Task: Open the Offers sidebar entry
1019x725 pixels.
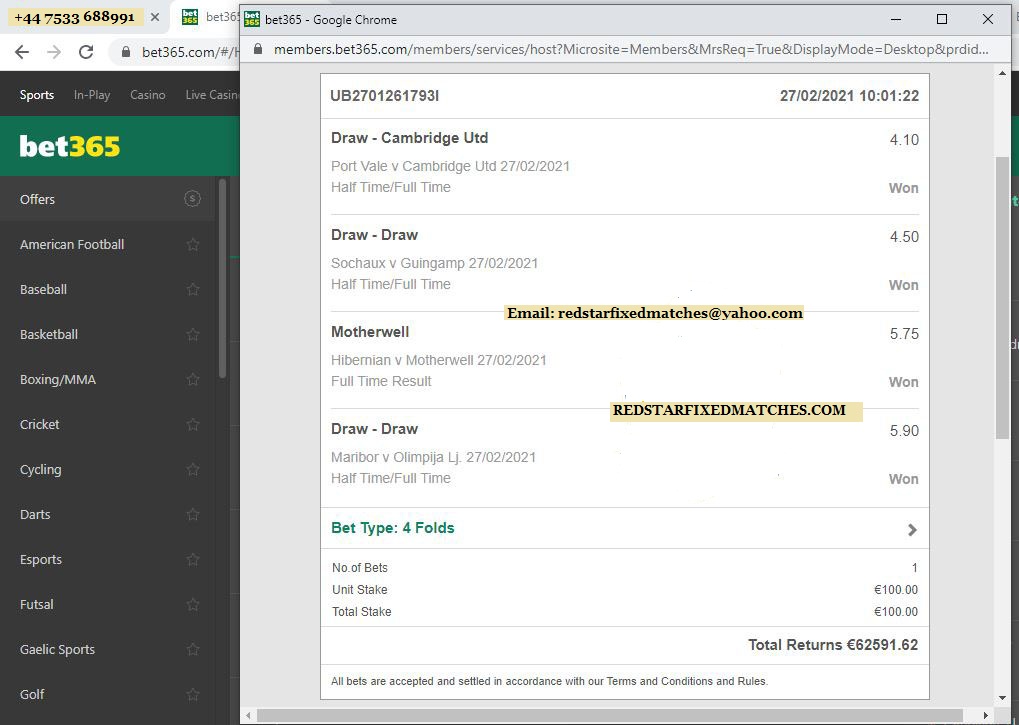Action: 107,199
